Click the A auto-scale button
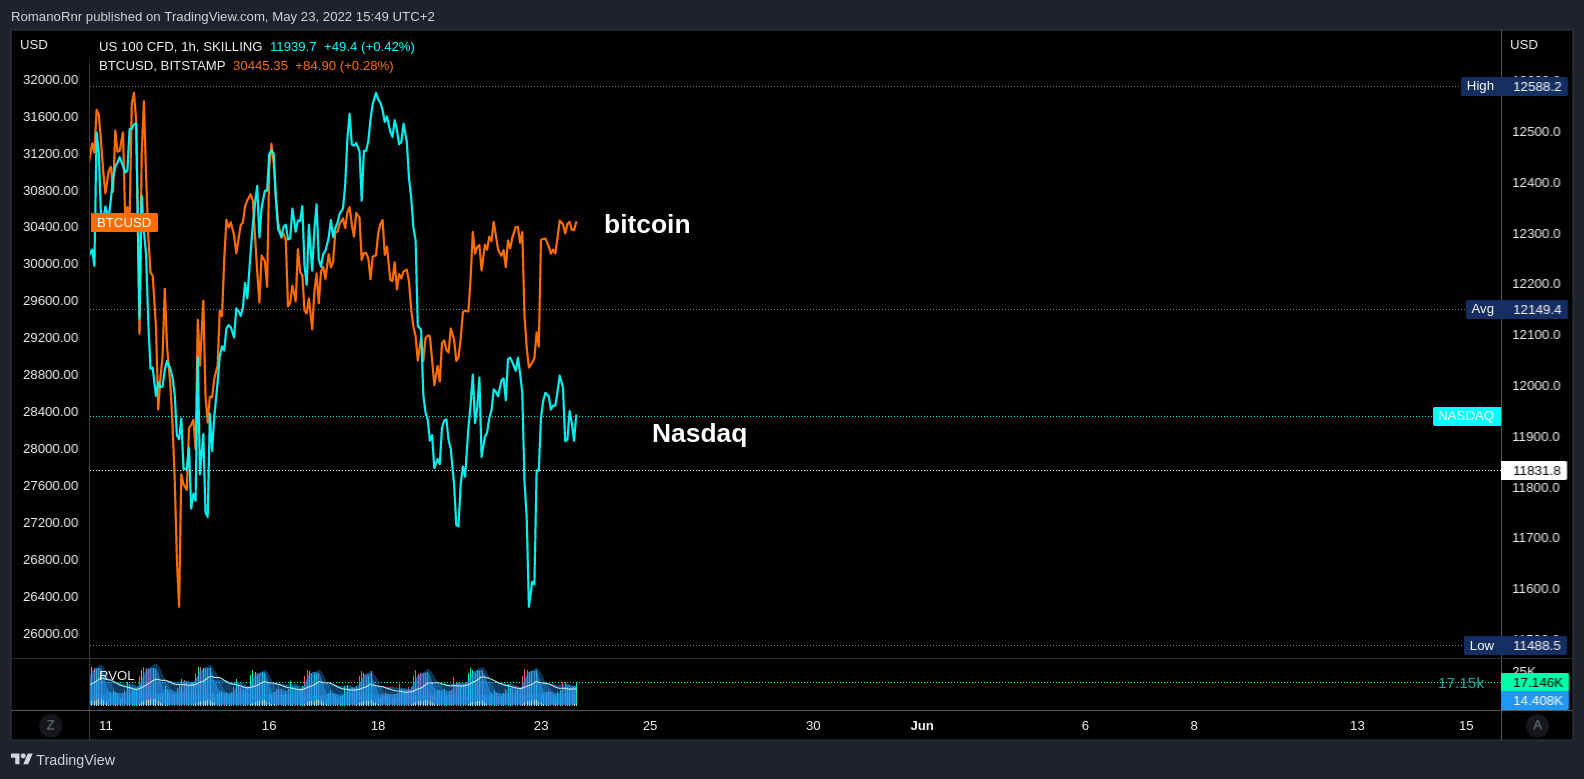Image resolution: width=1584 pixels, height=779 pixels. (1537, 725)
